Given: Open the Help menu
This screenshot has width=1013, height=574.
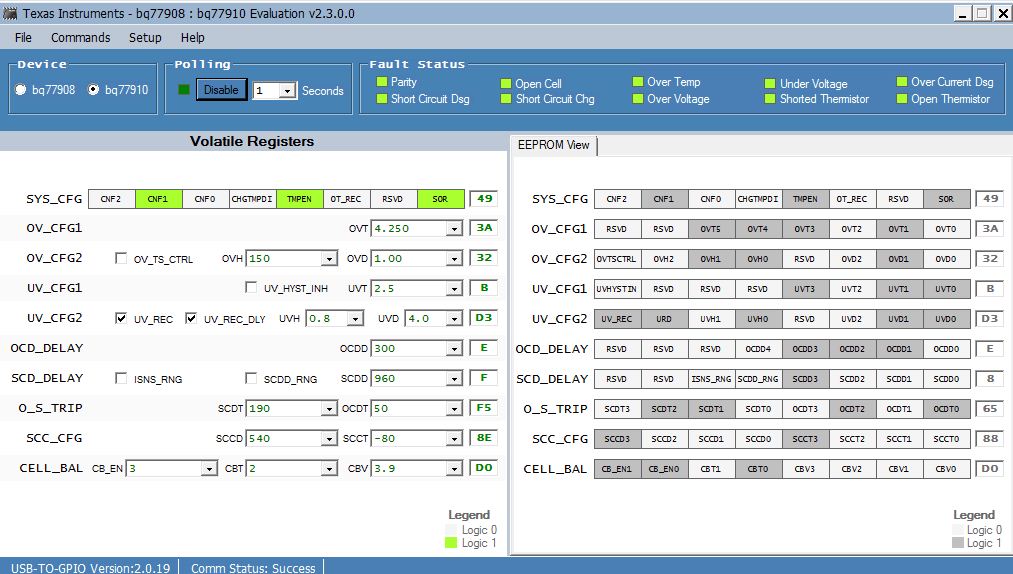Looking at the screenshot, I should tap(193, 37).
